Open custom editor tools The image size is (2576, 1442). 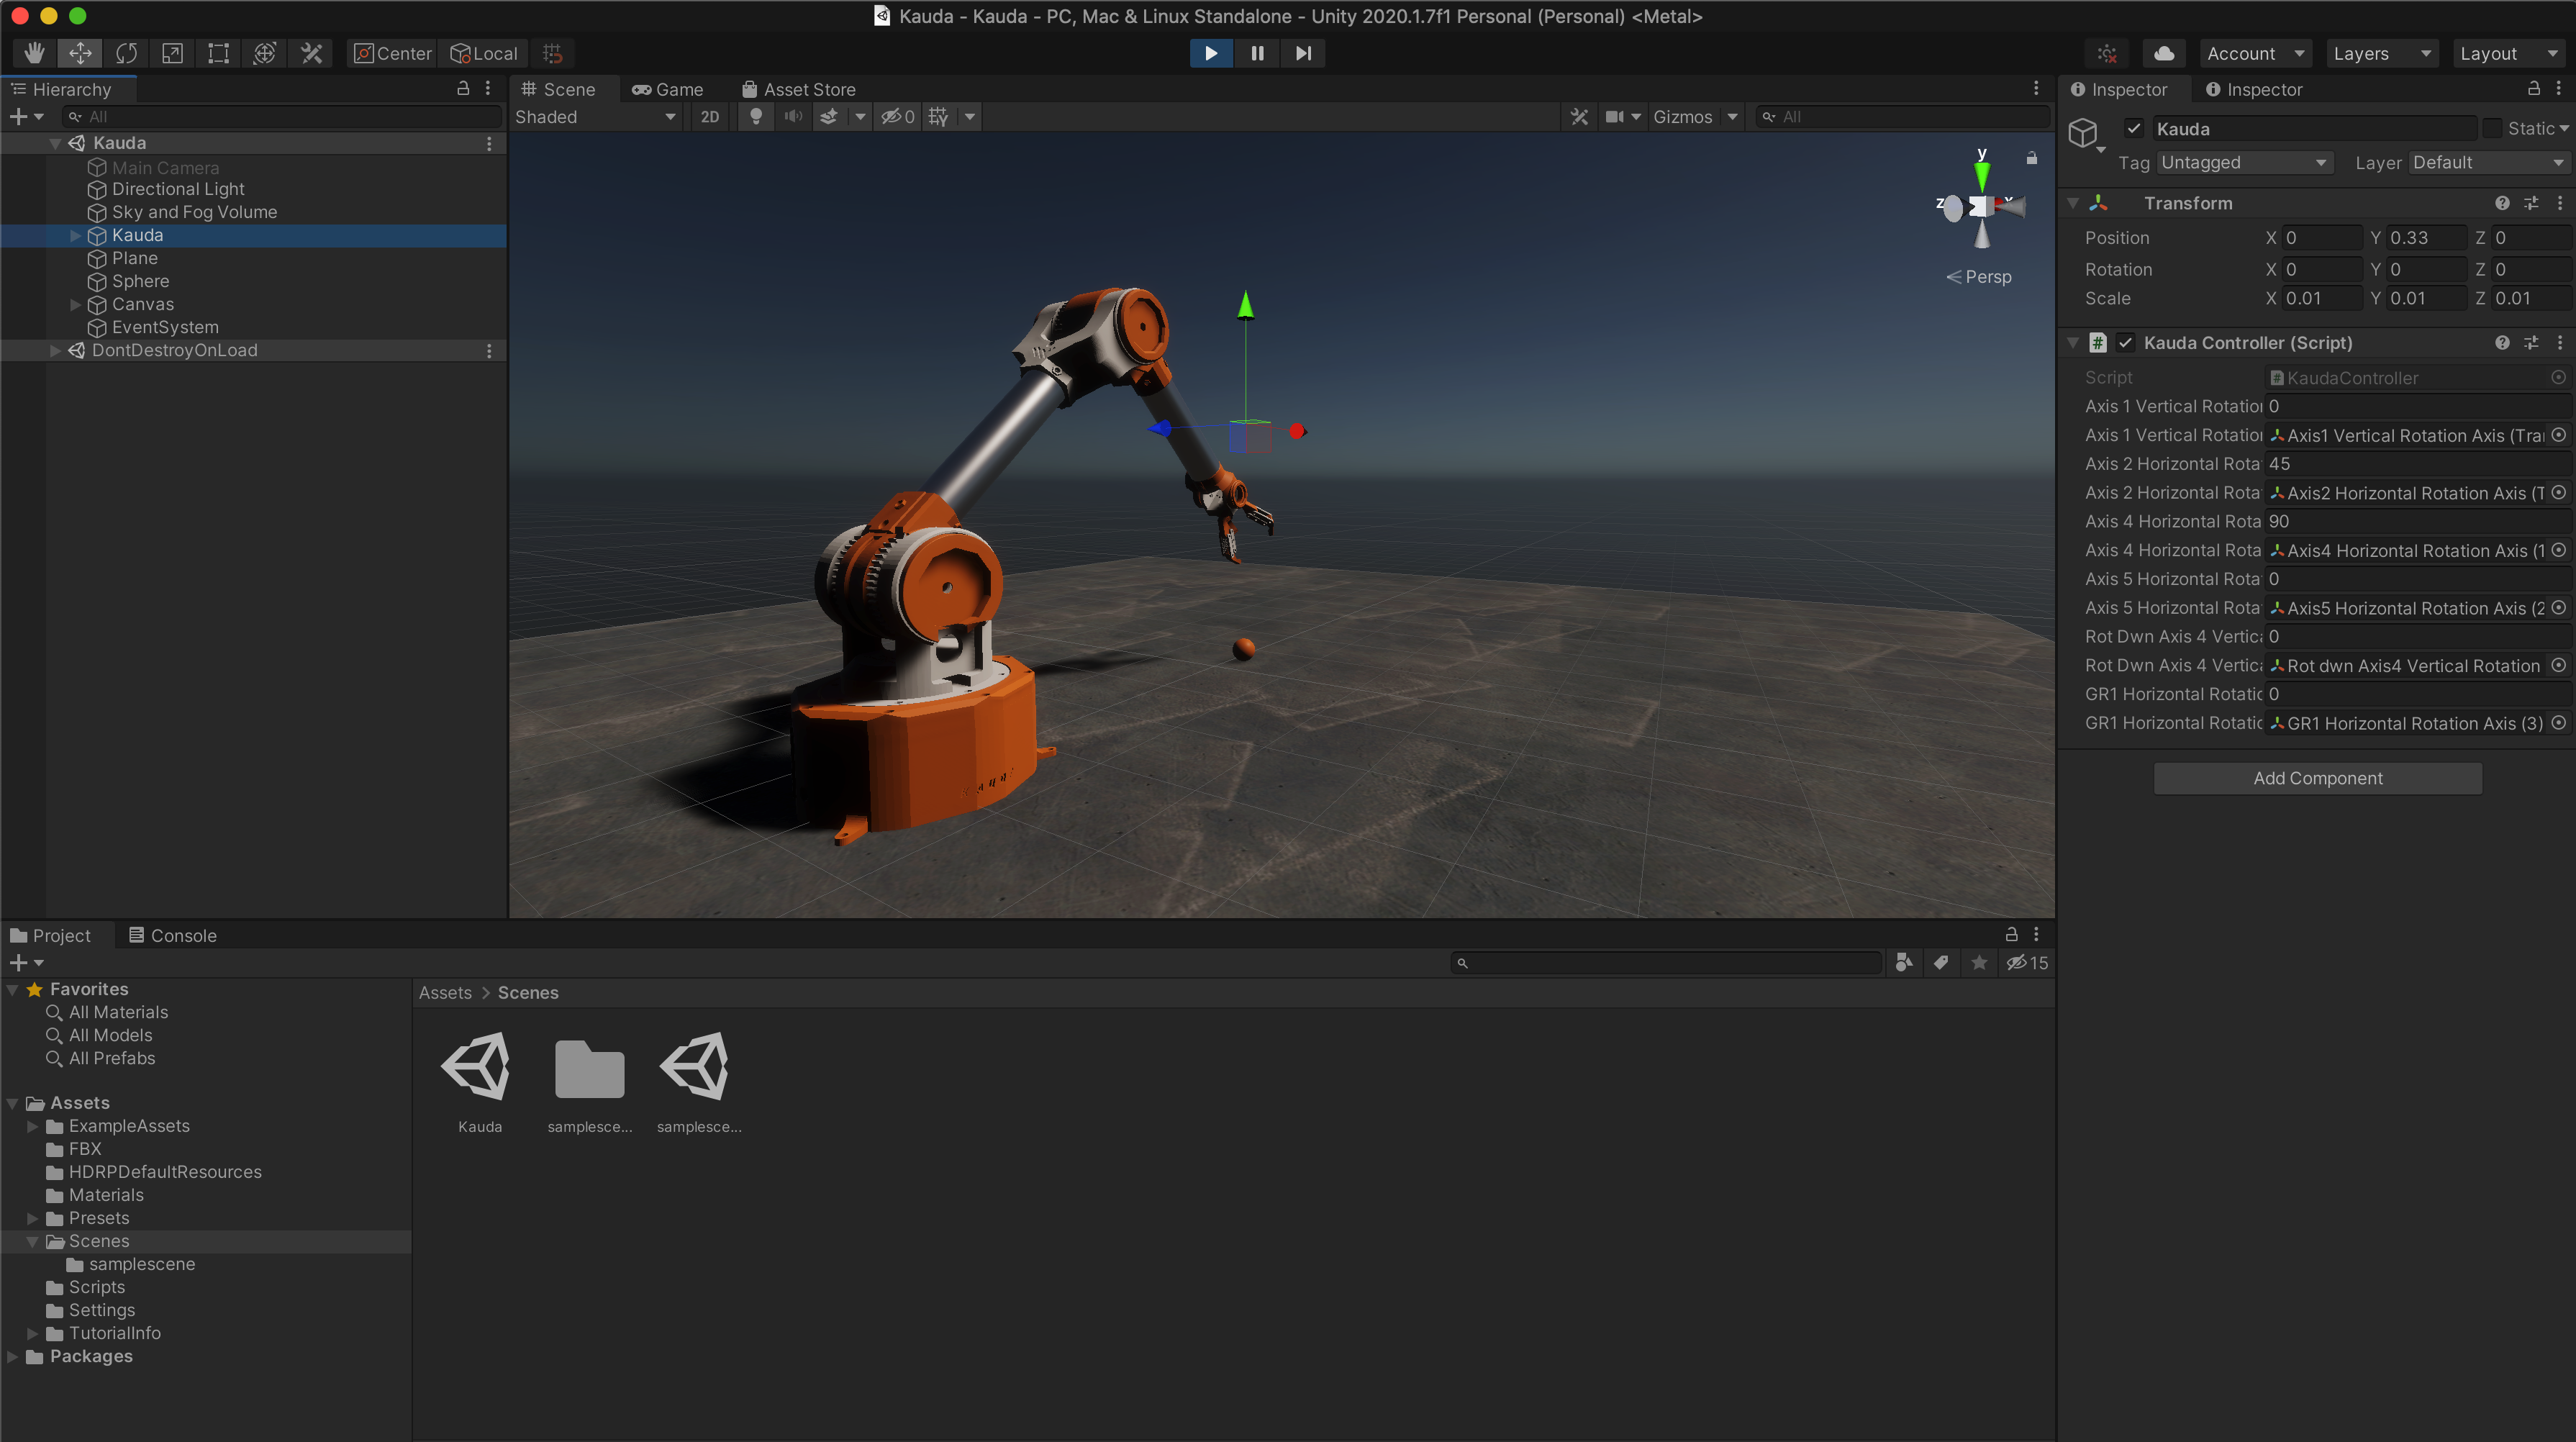click(311, 53)
